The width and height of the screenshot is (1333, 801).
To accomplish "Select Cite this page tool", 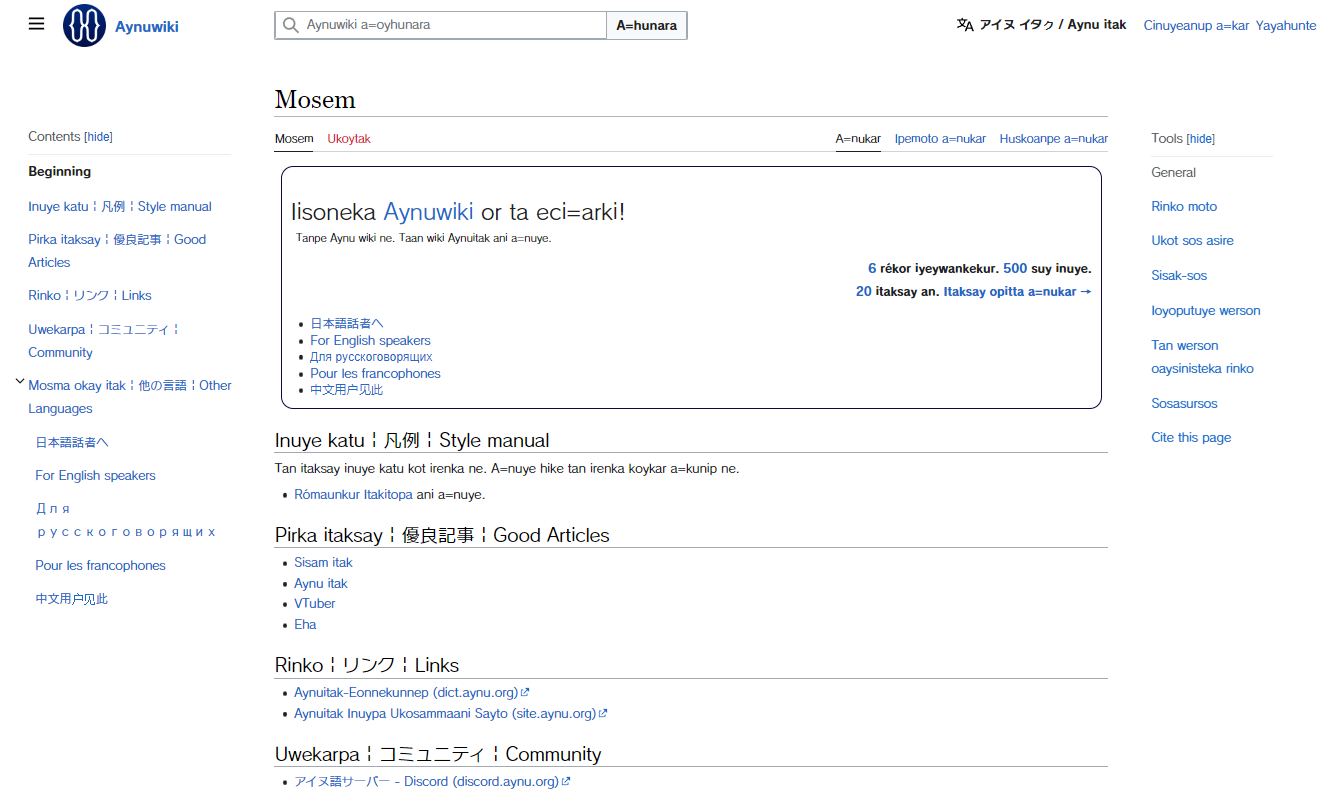I will [1191, 437].
